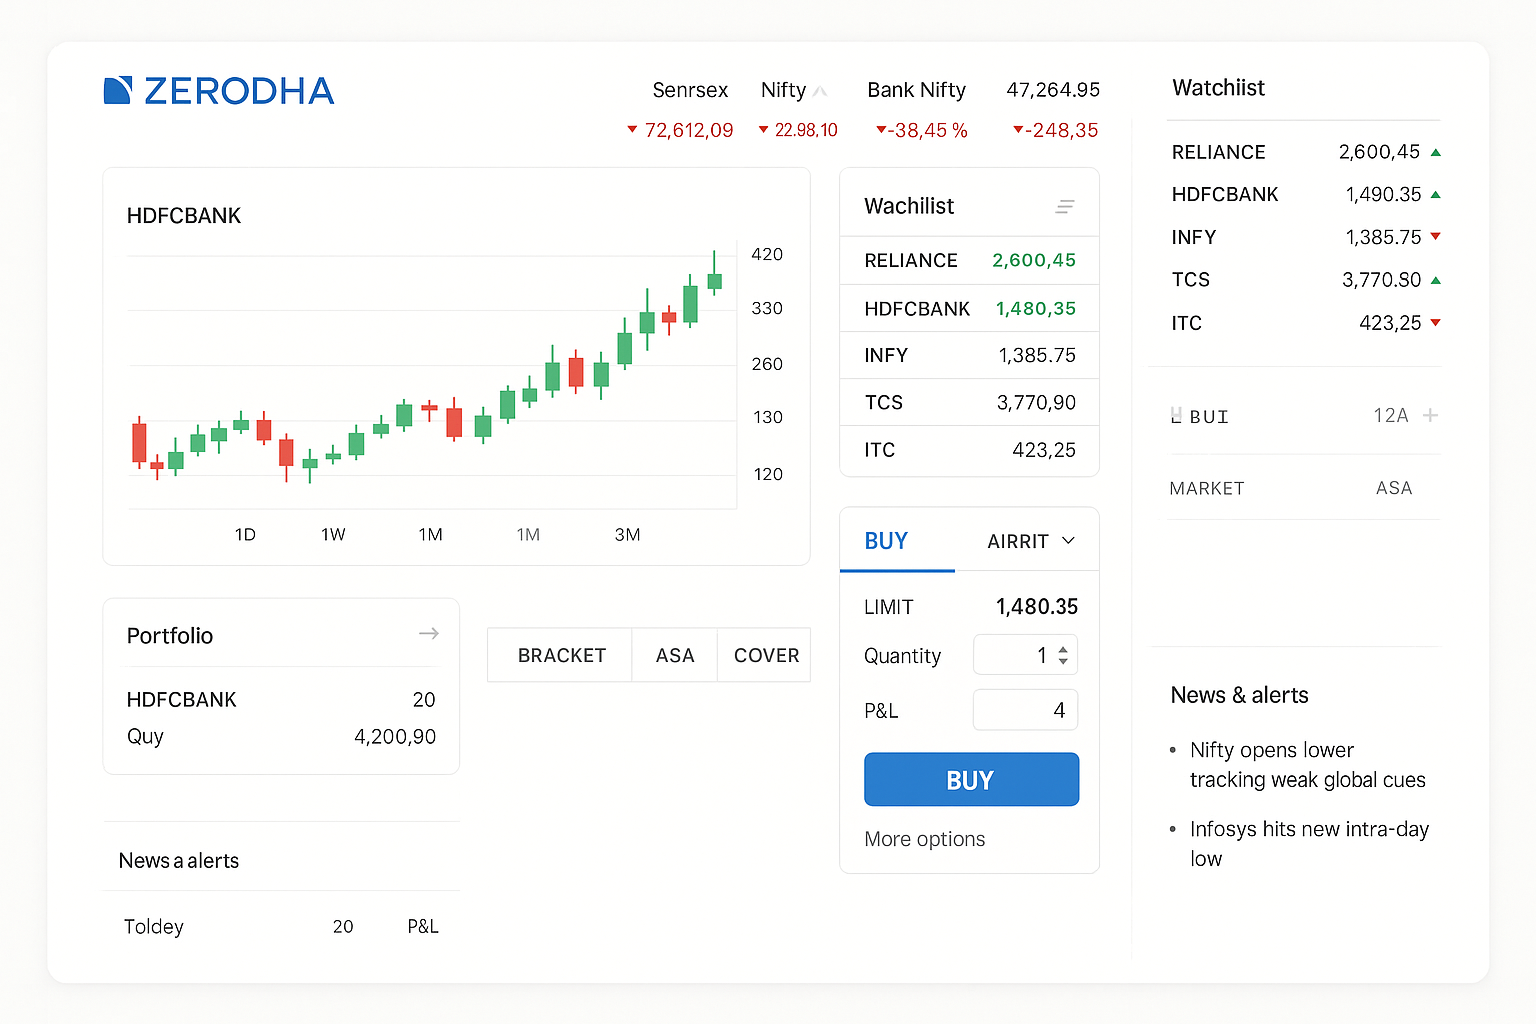
Task: Click the green up arrow for HDFCBANK
Action: (1436, 194)
